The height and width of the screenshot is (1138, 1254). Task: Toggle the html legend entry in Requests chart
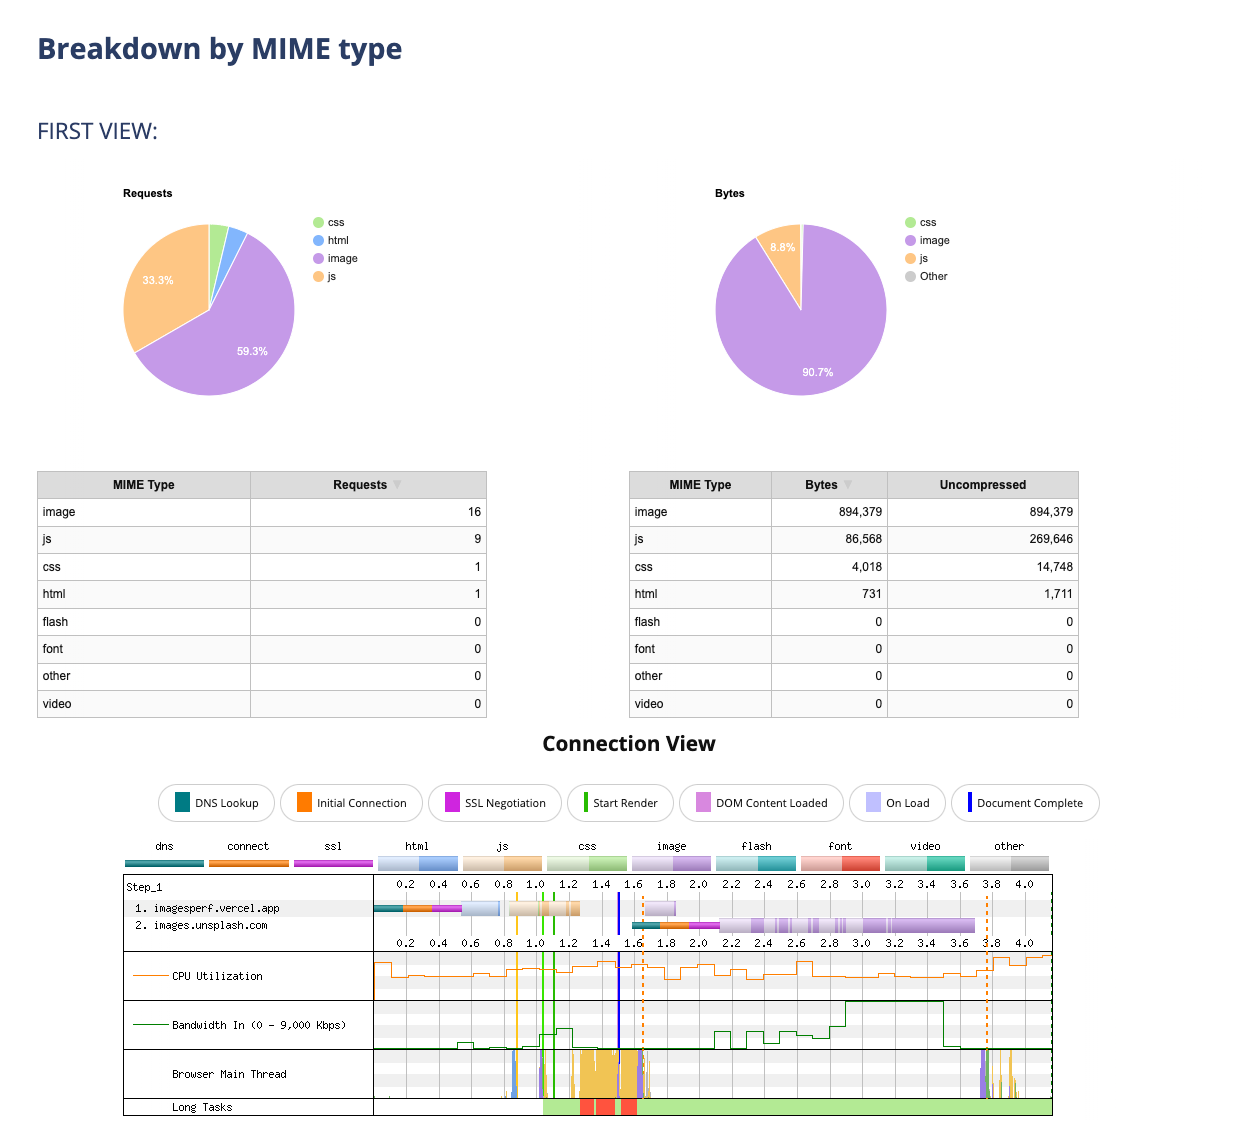tap(338, 240)
